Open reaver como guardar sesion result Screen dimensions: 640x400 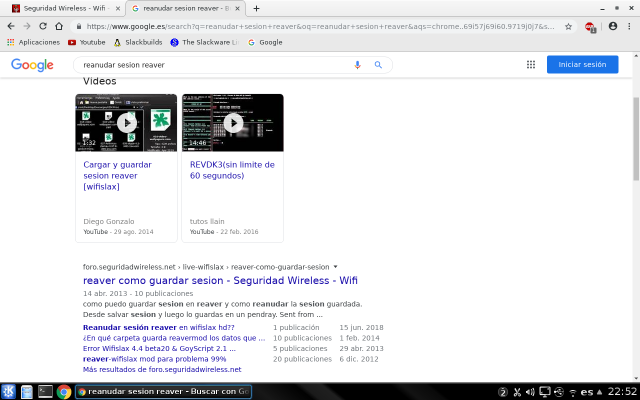pyautogui.click(x=220, y=280)
